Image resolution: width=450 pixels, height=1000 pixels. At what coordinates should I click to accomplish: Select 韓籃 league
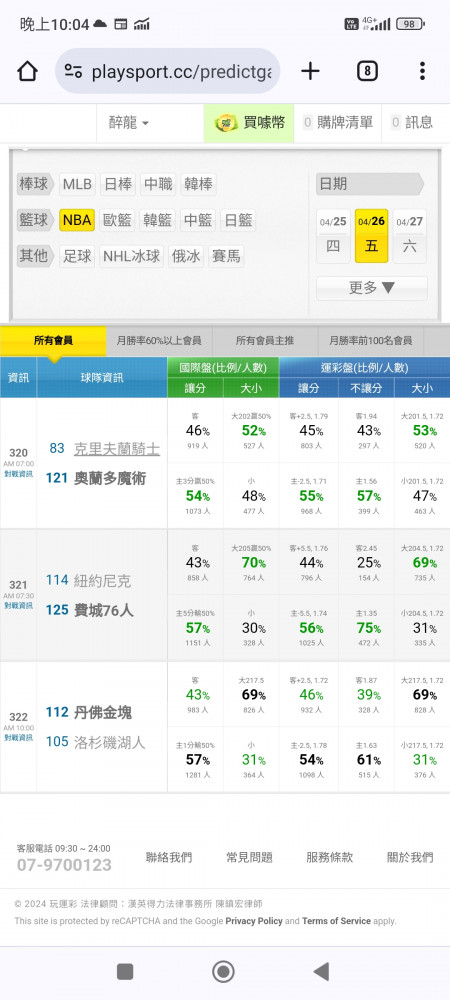pyautogui.click(x=158, y=221)
